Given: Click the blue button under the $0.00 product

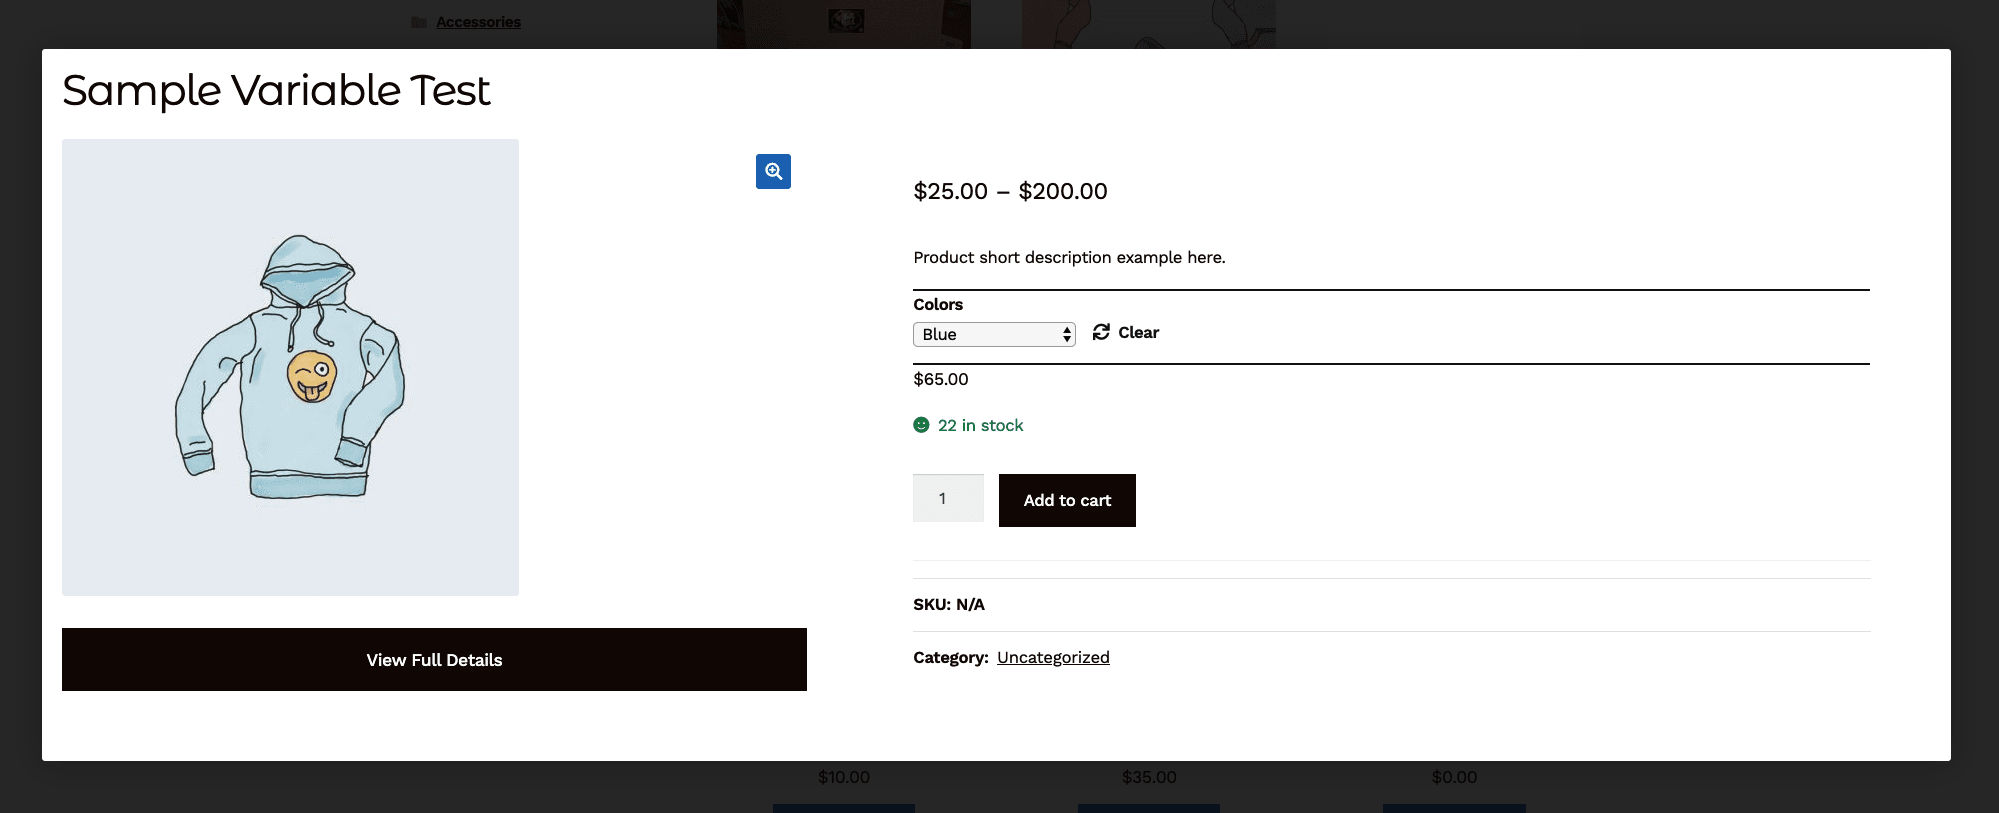Looking at the screenshot, I should (1453, 809).
